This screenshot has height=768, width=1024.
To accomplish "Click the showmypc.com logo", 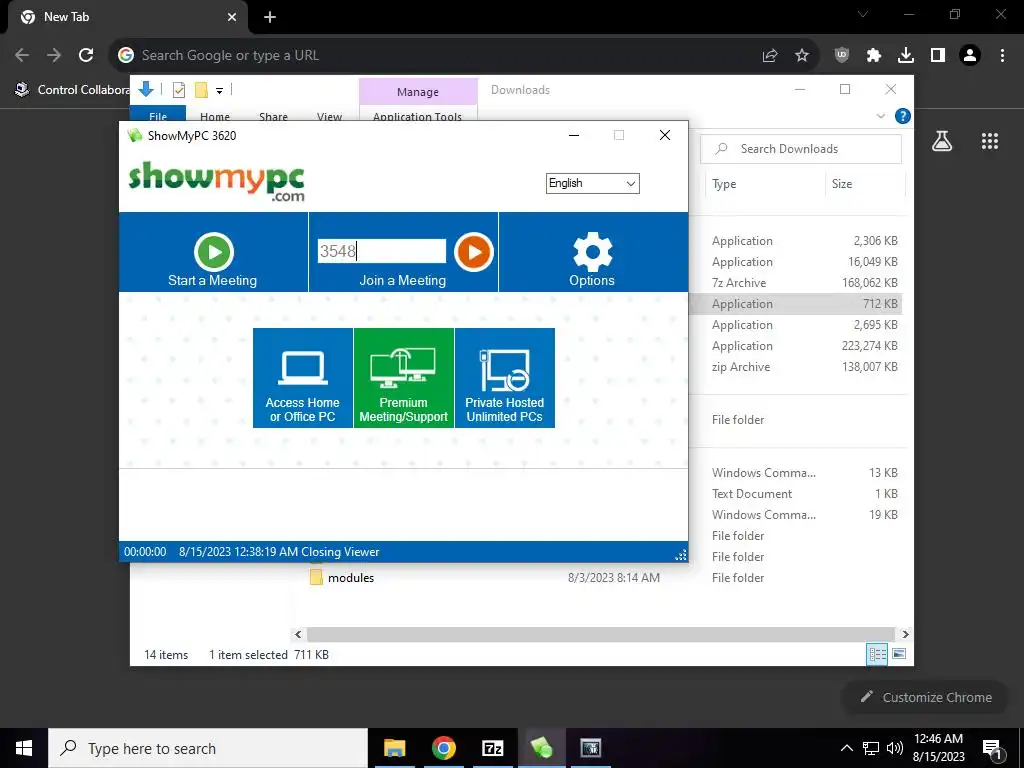I will 217,181.
